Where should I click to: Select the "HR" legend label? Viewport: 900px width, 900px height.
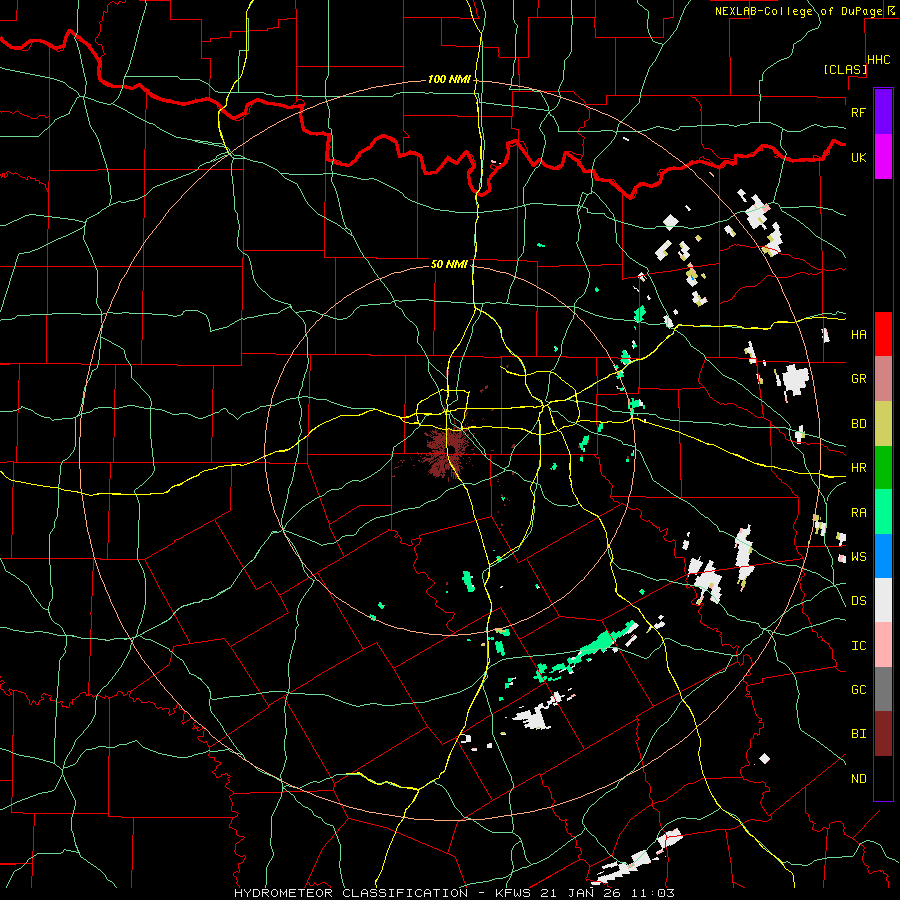tap(858, 468)
